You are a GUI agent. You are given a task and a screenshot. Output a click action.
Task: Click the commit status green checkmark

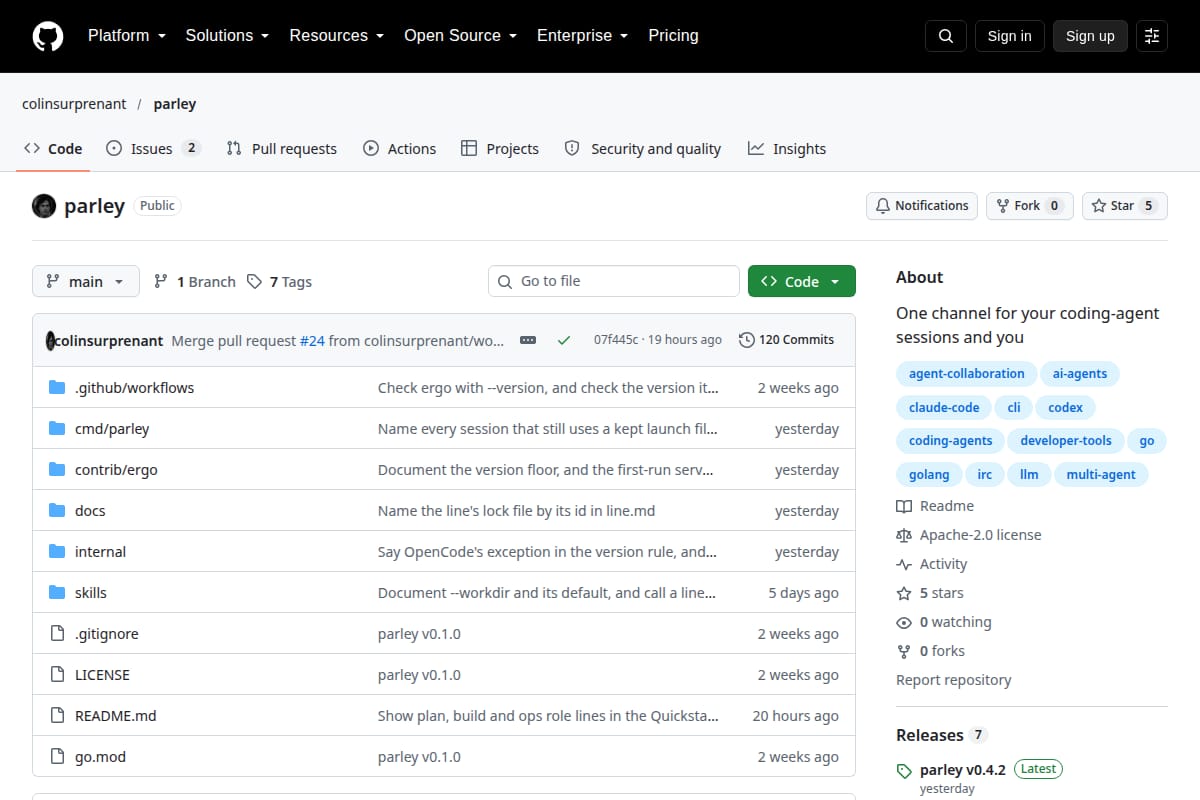(564, 340)
